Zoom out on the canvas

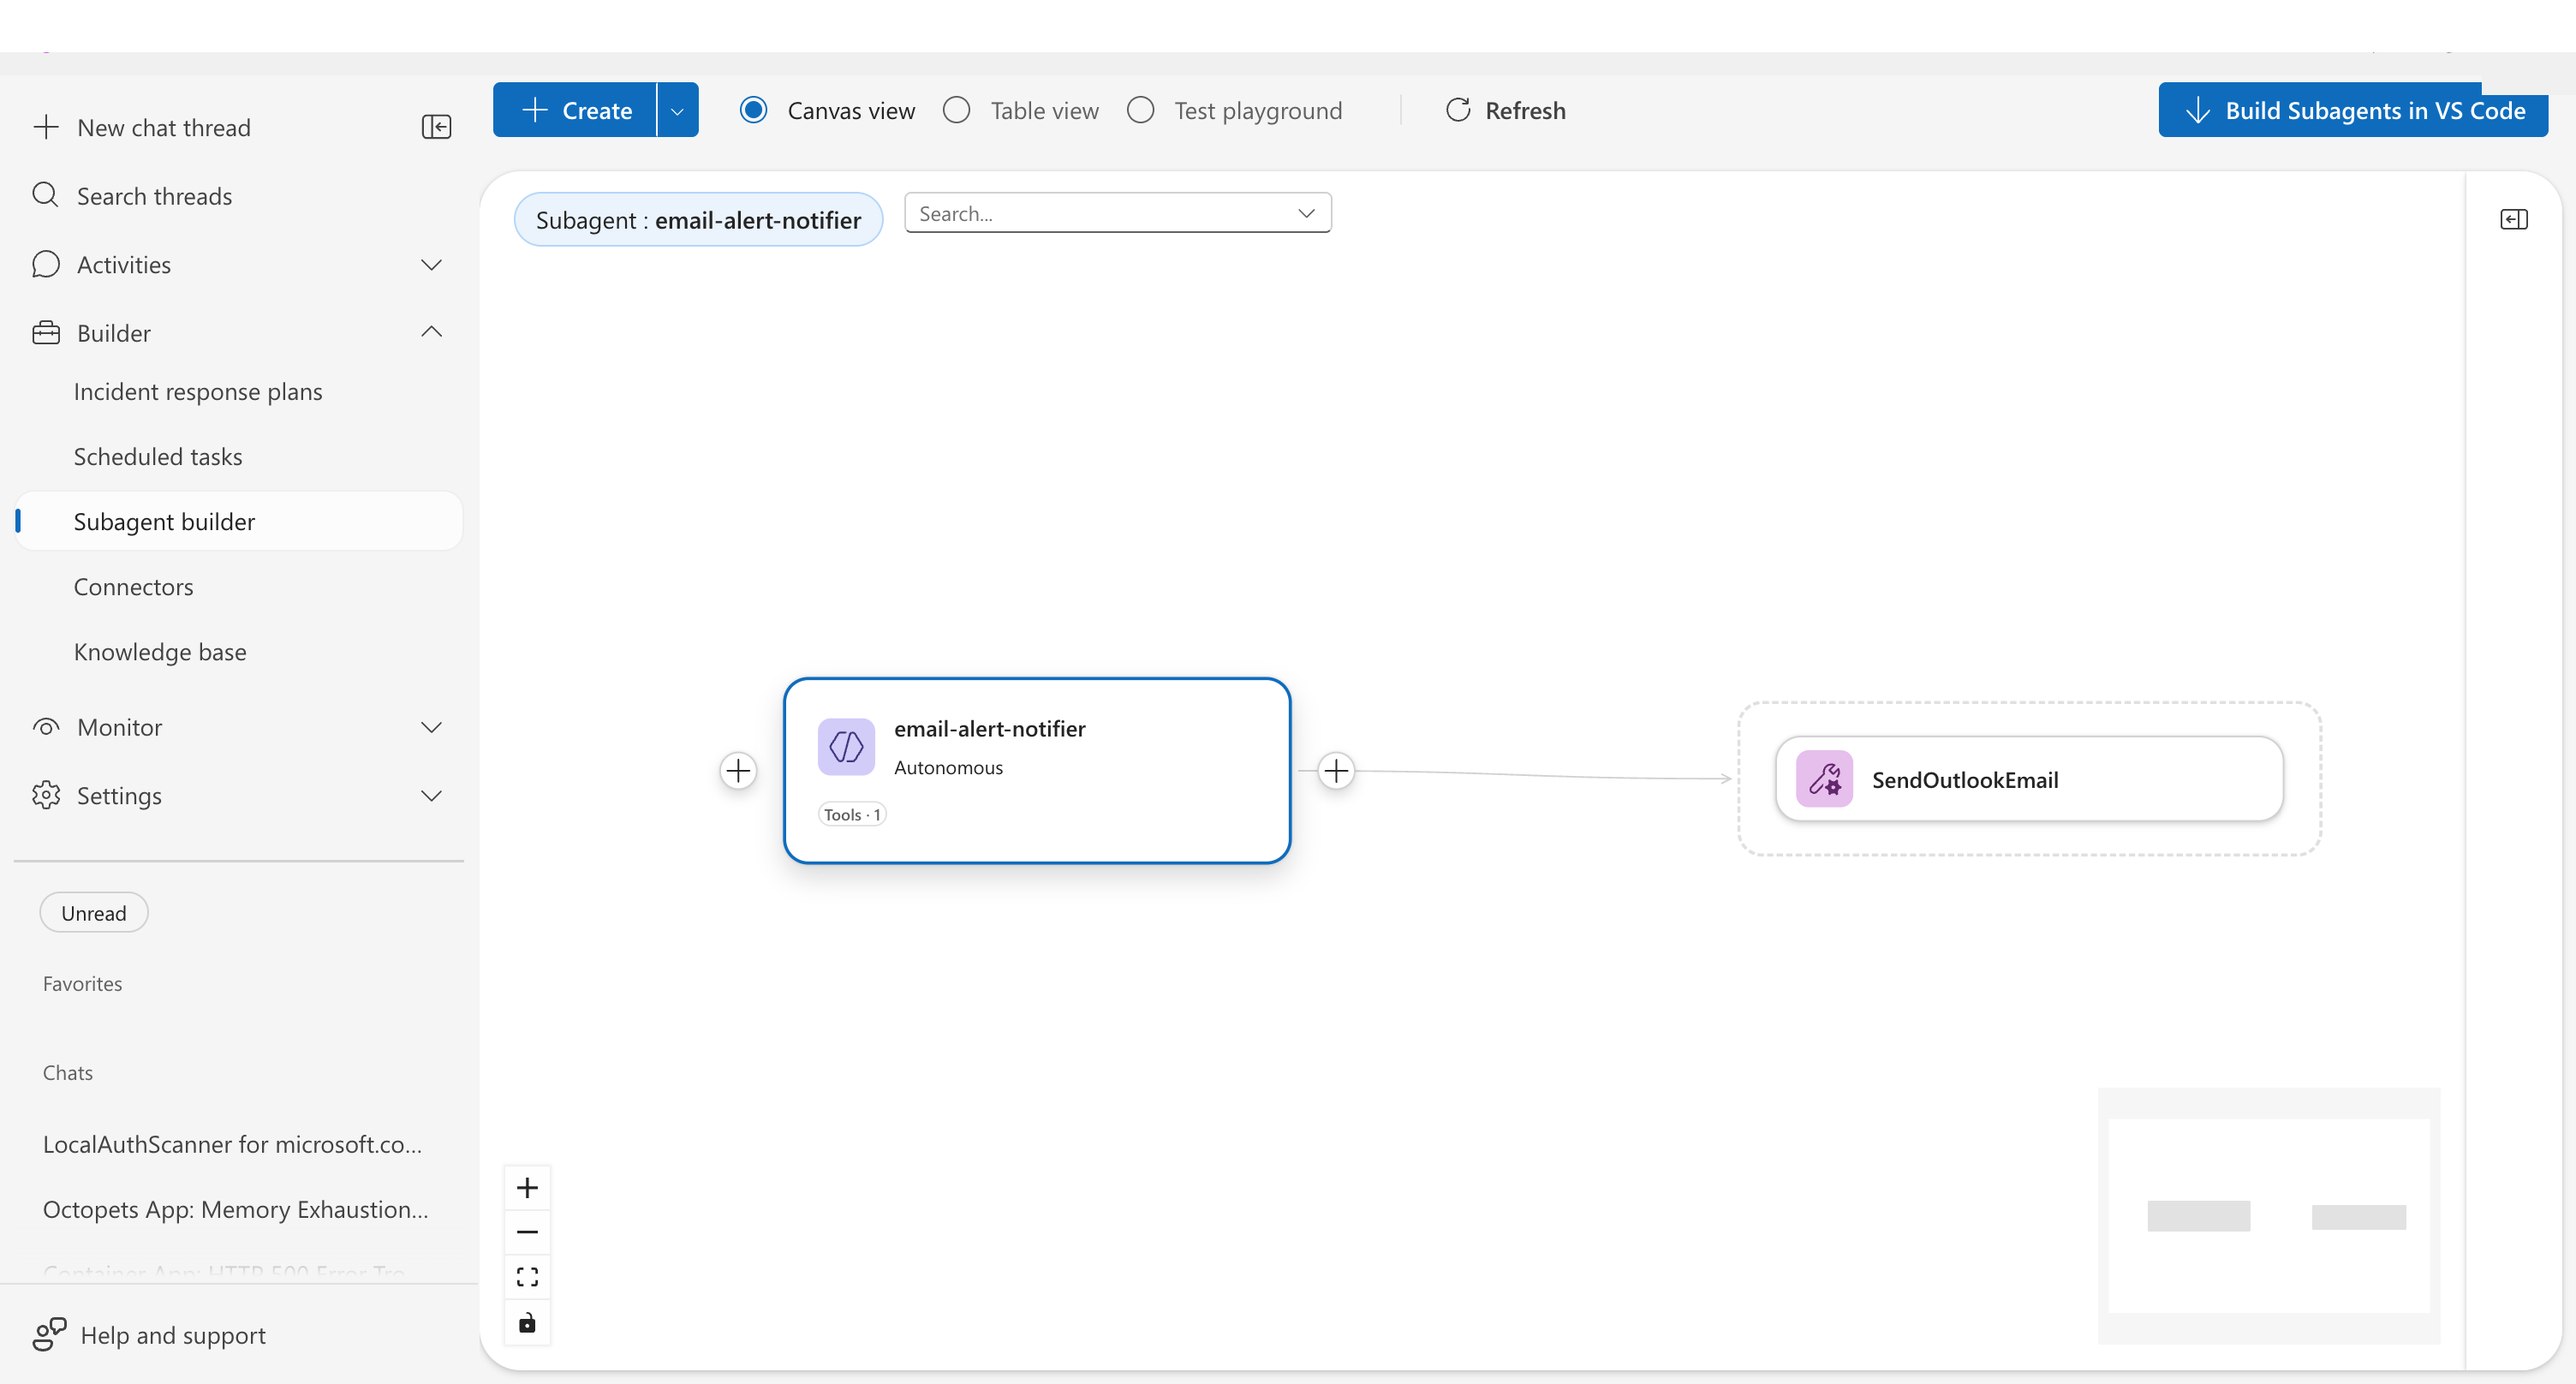[527, 1232]
